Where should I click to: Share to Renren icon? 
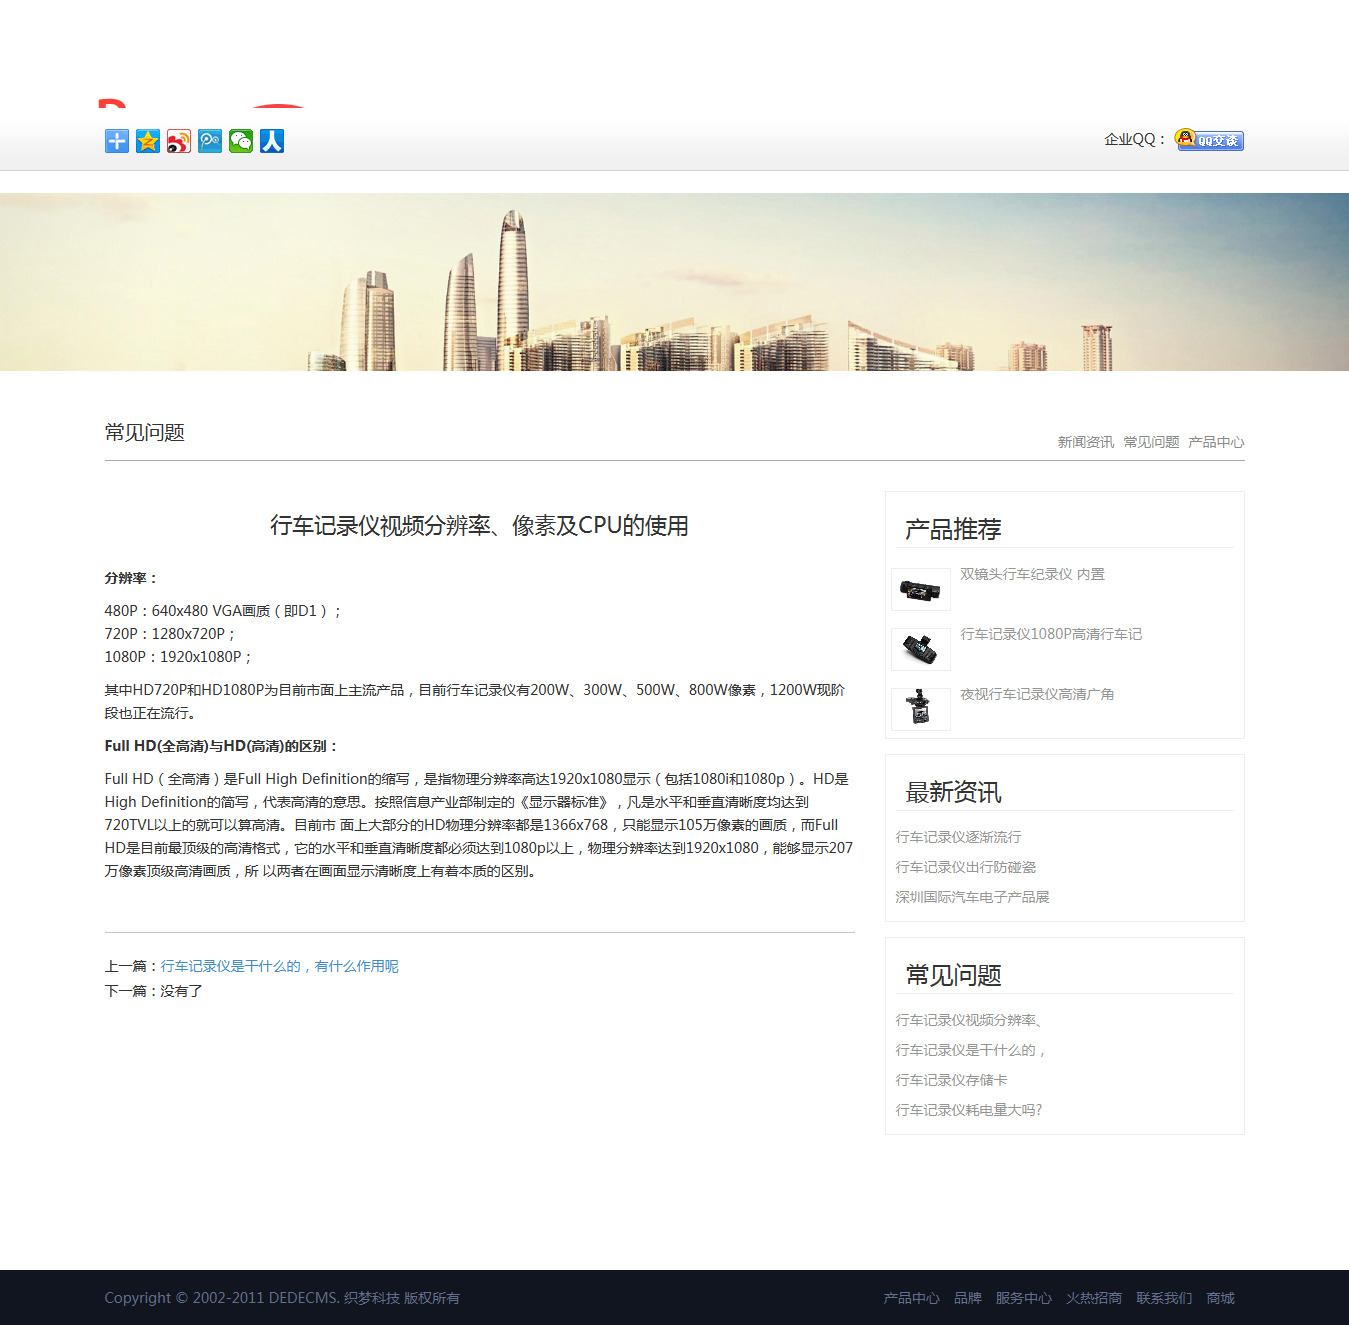tap(272, 141)
